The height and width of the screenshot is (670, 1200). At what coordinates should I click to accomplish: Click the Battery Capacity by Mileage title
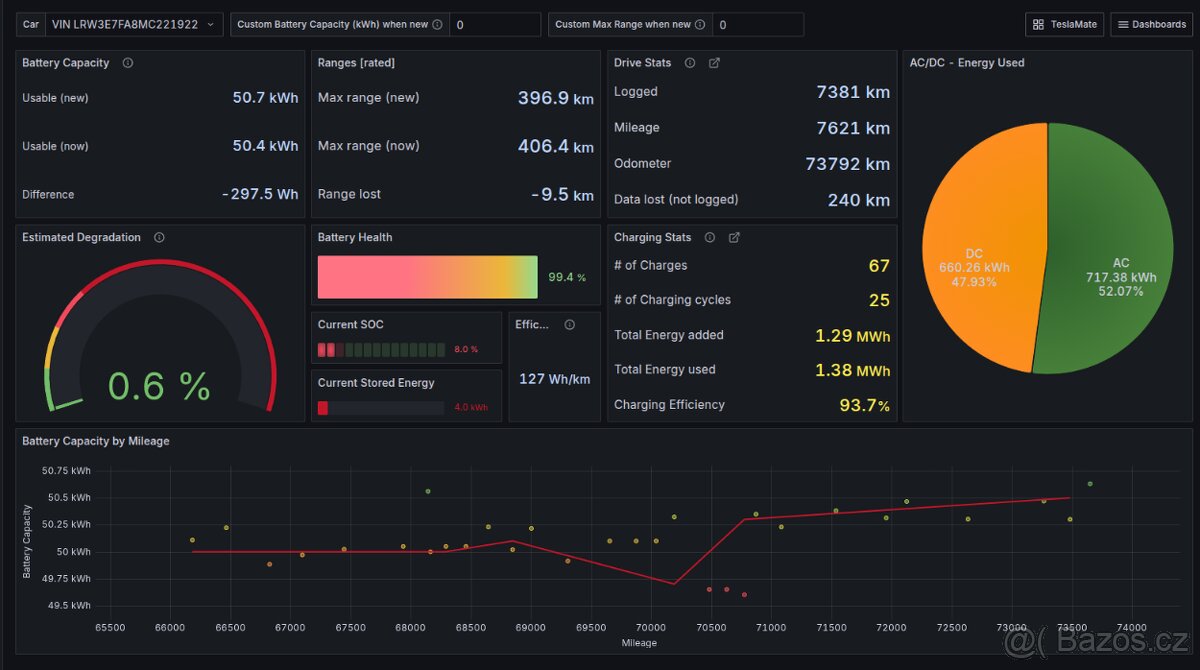coord(96,441)
